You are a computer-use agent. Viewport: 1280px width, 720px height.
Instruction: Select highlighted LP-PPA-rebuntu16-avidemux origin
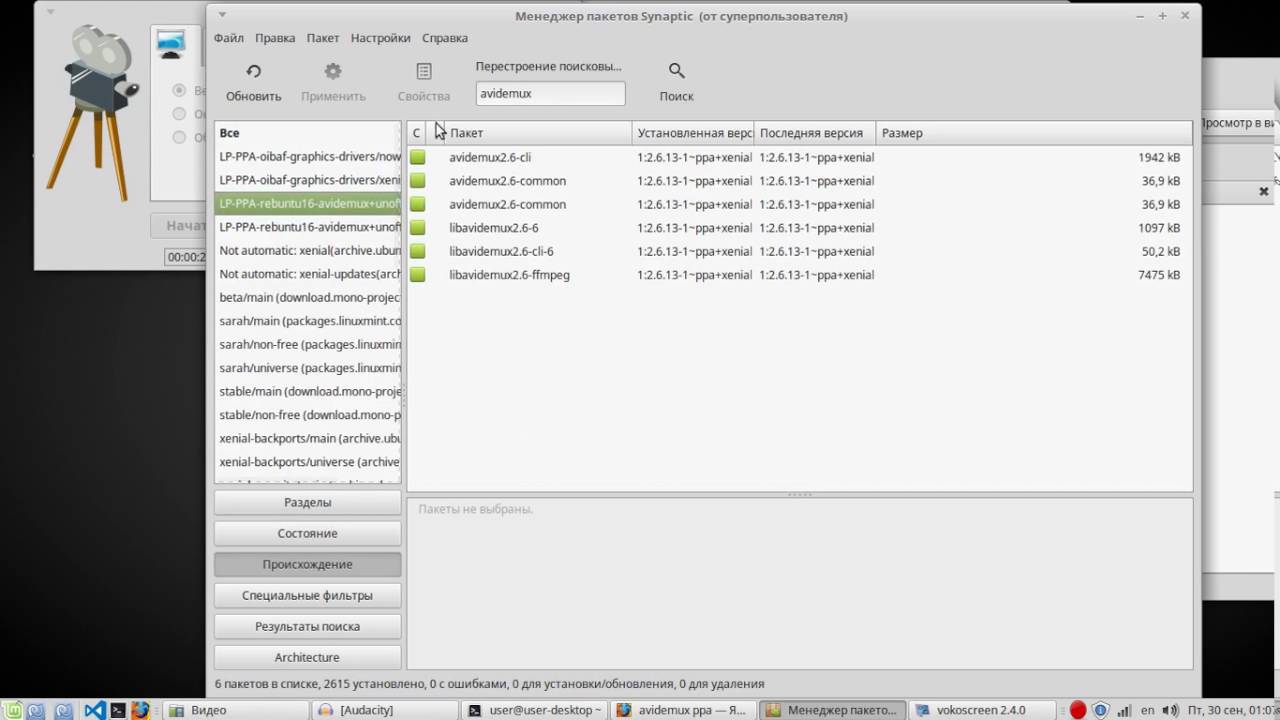pyautogui.click(x=307, y=204)
